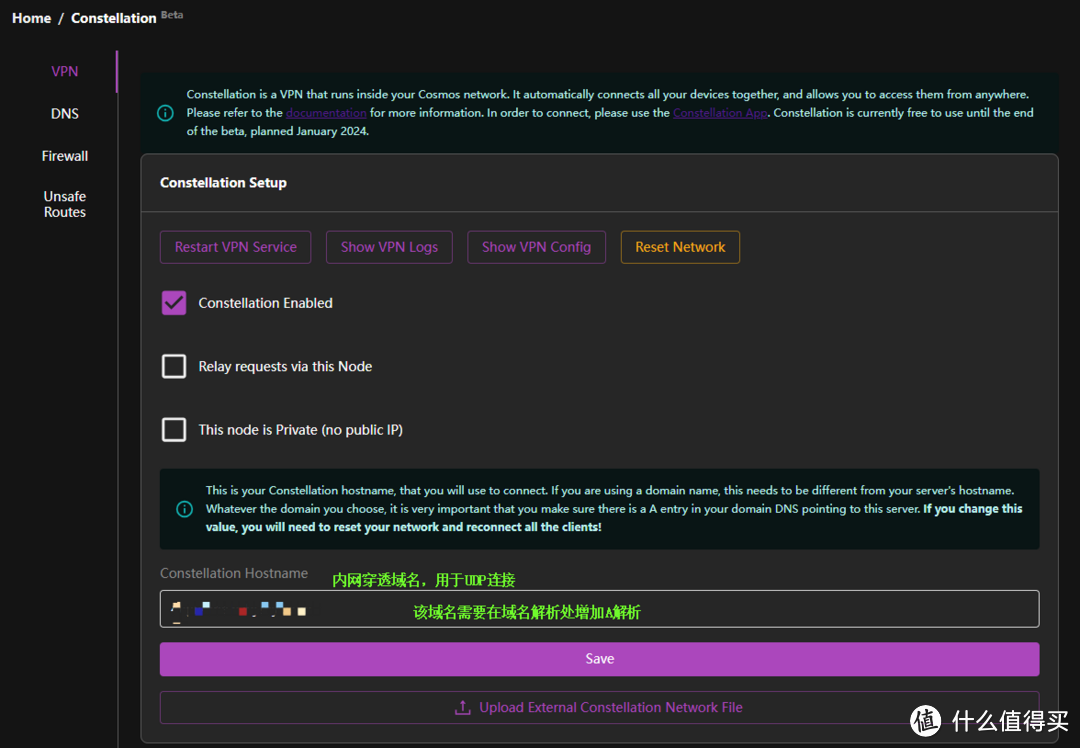1080x748 pixels.
Task: Open the Constellation App link
Action: point(720,112)
